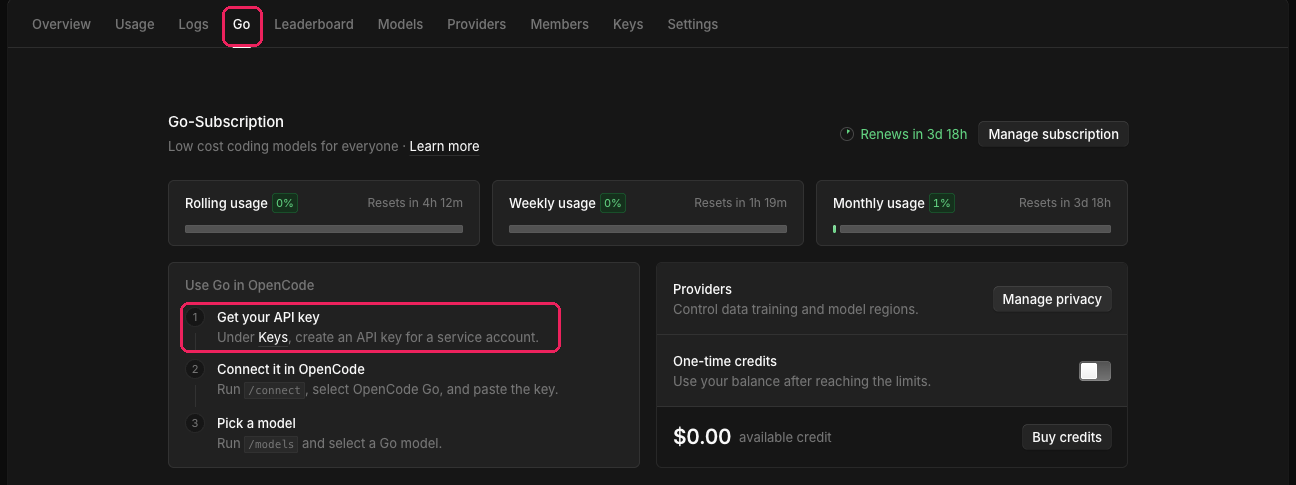Click the "Pick a model" heading
Image resolution: width=1296 pixels, height=485 pixels.
pyautogui.click(x=256, y=423)
